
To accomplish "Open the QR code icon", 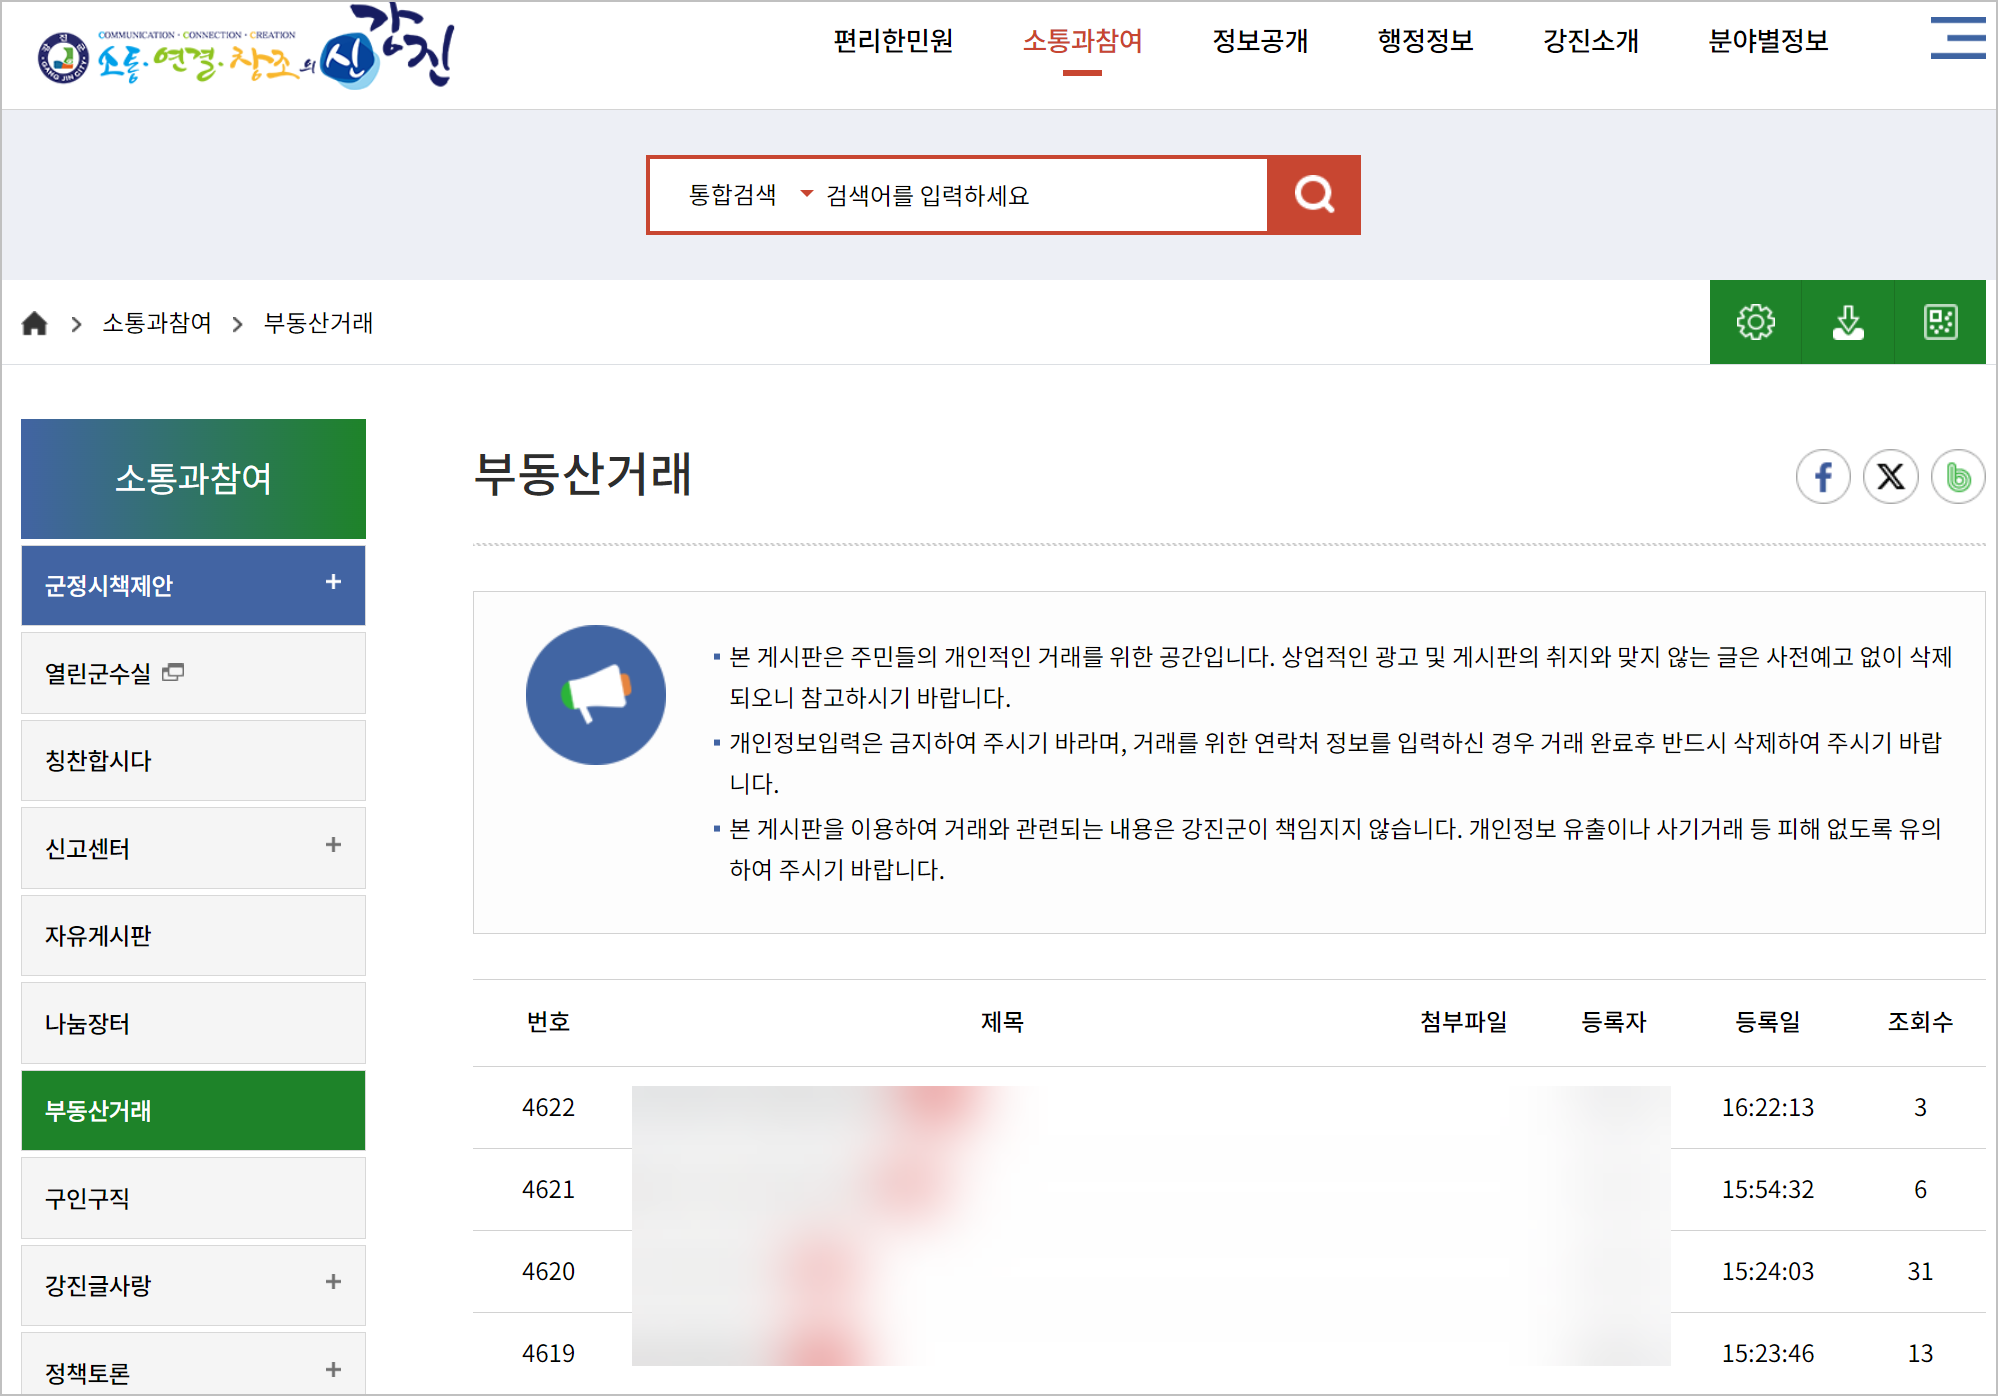I will pyautogui.click(x=1940, y=322).
